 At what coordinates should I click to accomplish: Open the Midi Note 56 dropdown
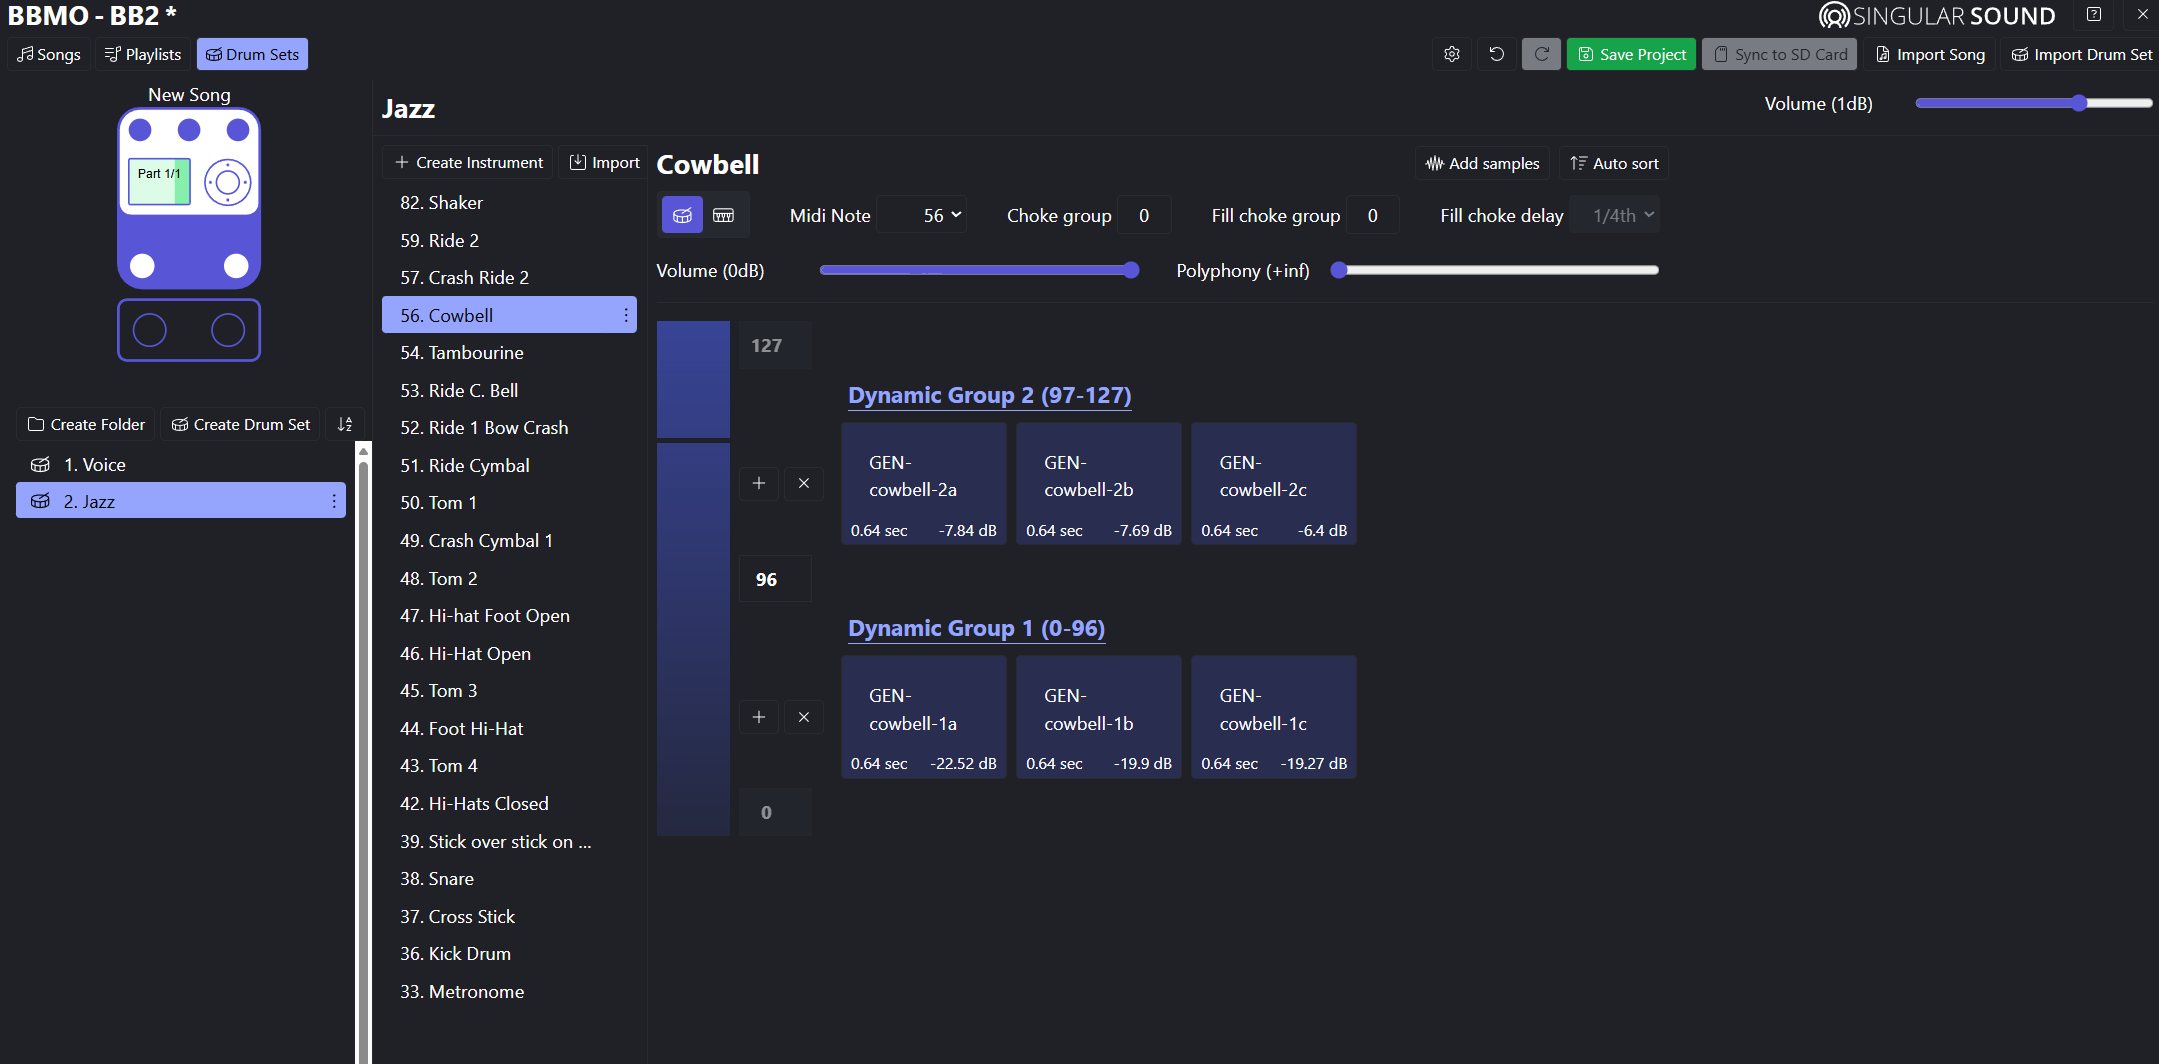tap(922, 215)
